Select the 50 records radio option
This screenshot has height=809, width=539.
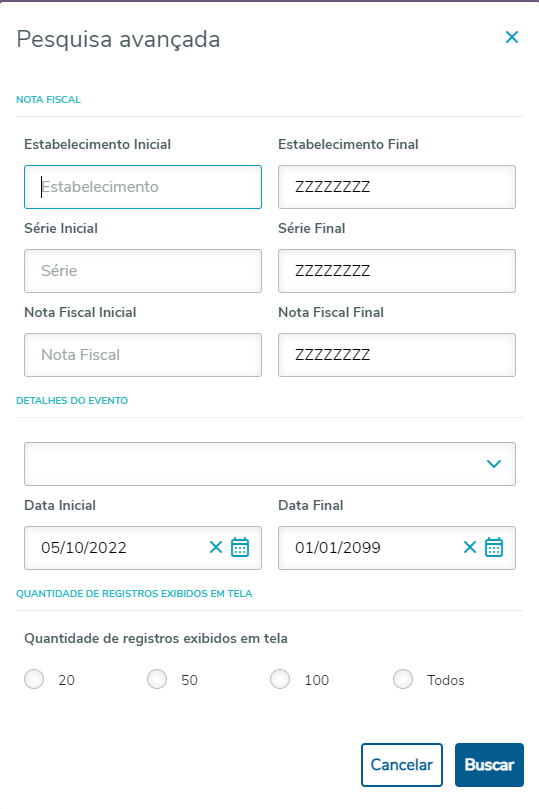(x=157, y=679)
